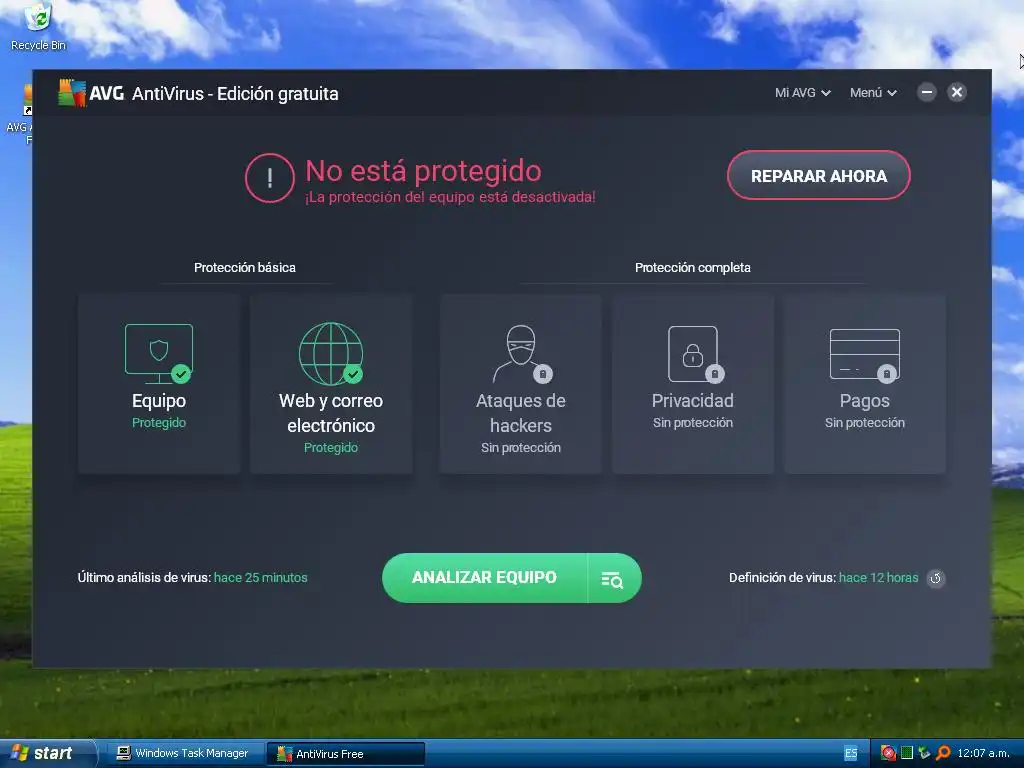This screenshot has width=1024, height=768.
Task: Expand the Mi AVG dropdown
Action: [803, 93]
